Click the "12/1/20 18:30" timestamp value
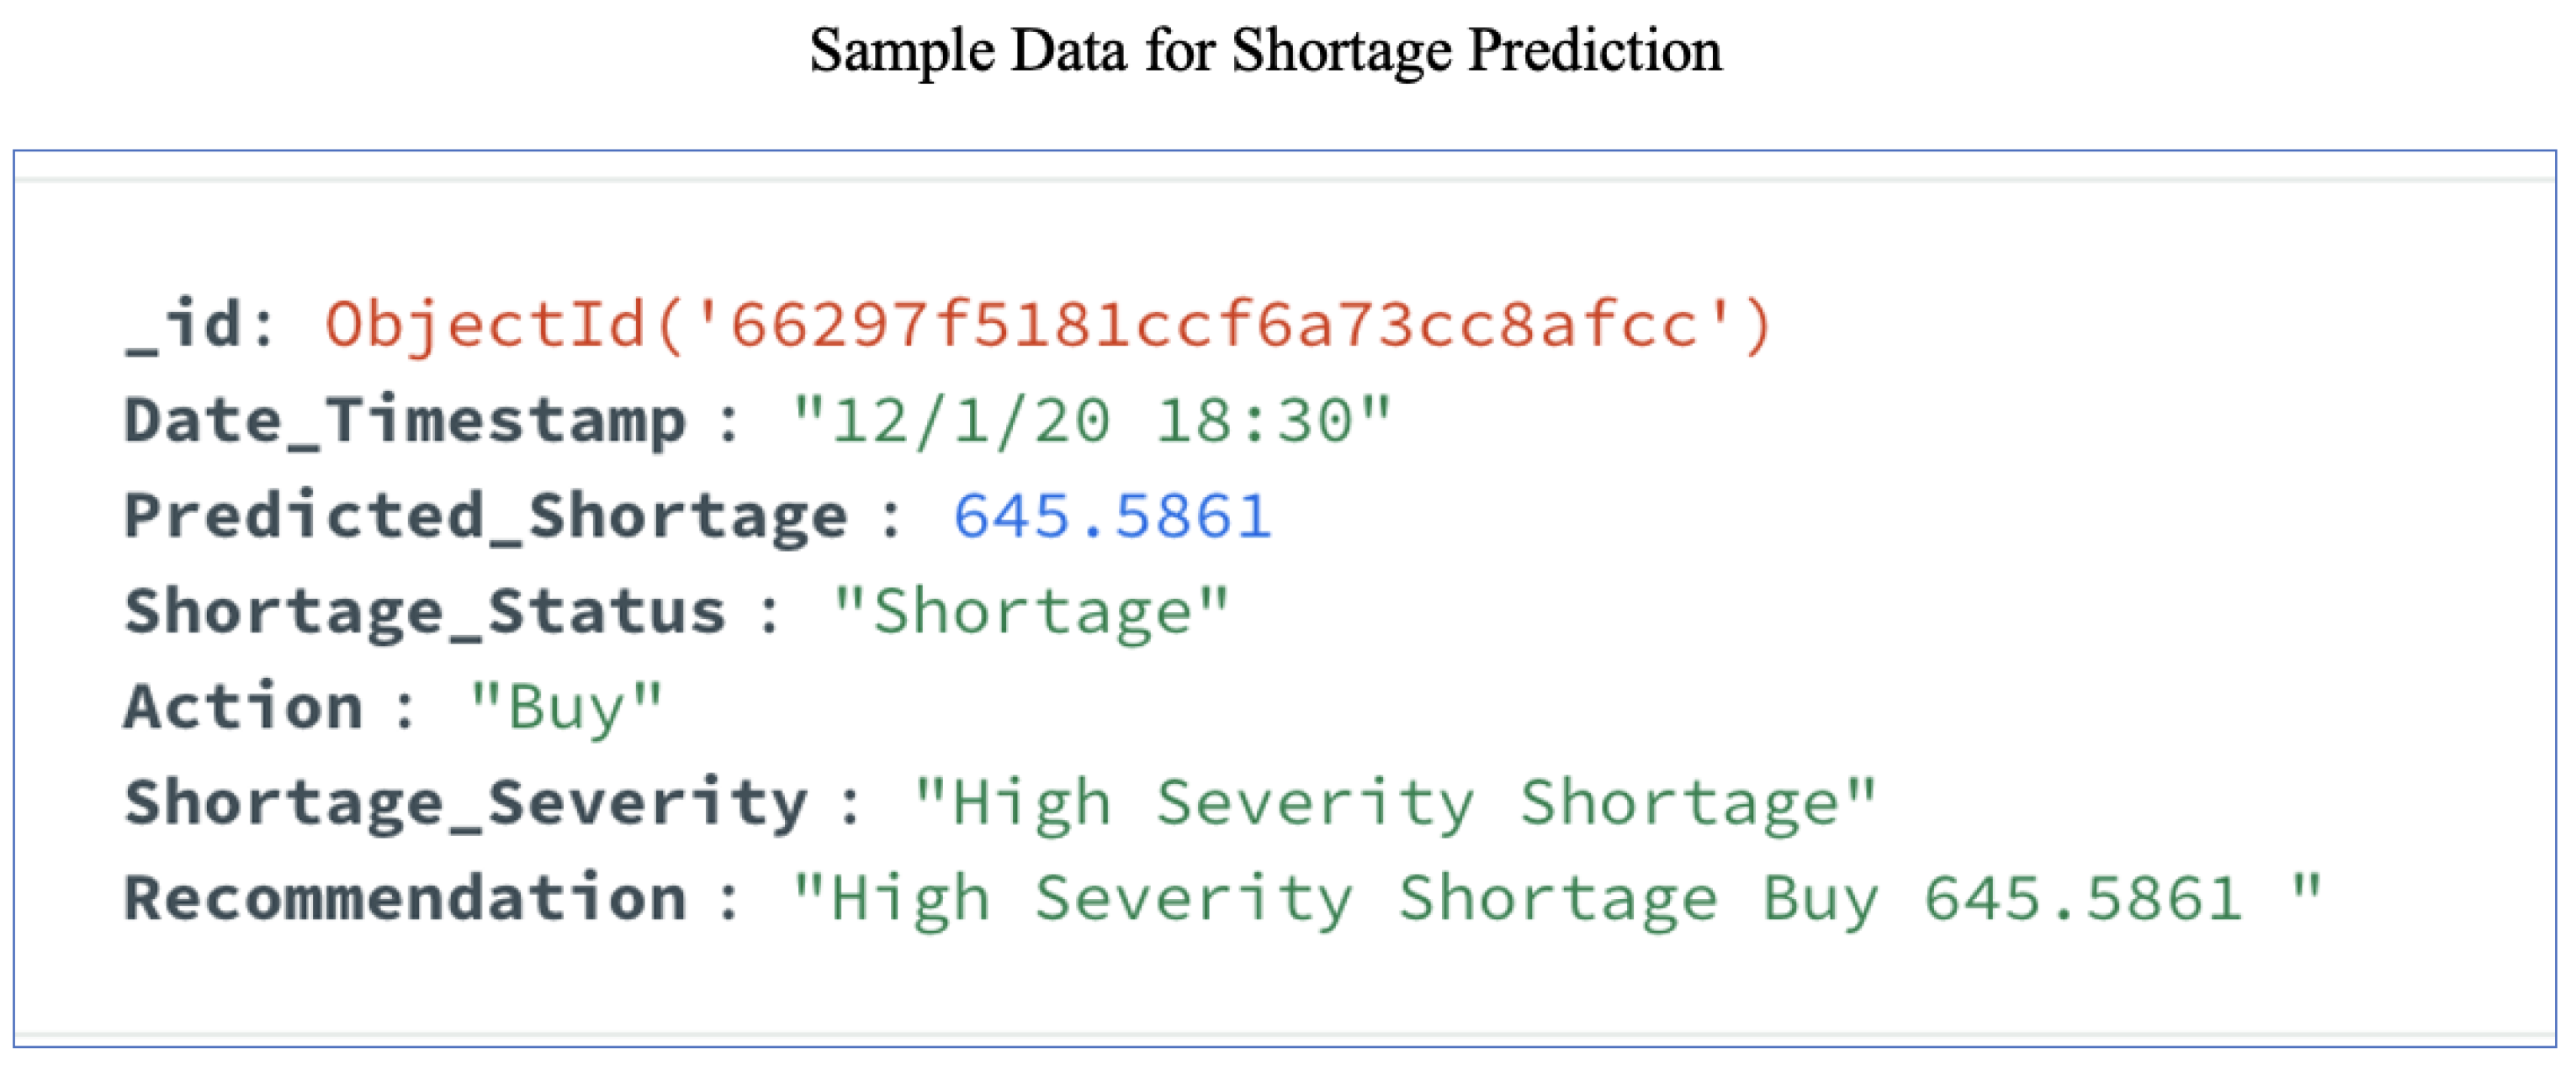Image resolution: width=2576 pixels, height=1069 pixels. pos(1091,420)
